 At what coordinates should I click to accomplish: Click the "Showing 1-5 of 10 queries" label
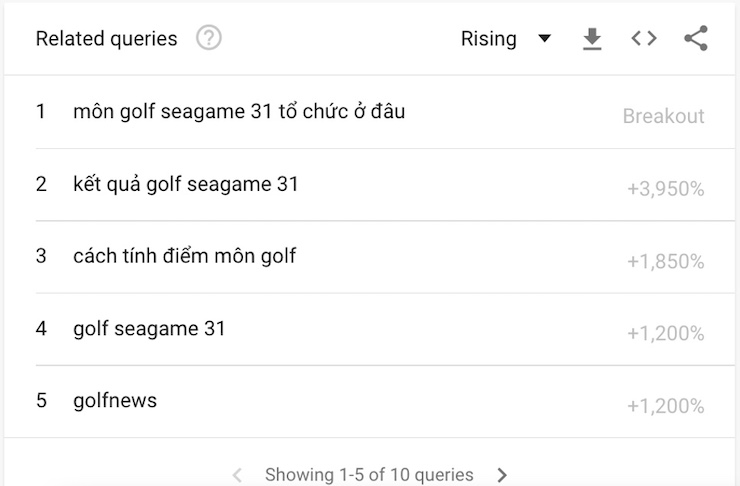tap(369, 475)
